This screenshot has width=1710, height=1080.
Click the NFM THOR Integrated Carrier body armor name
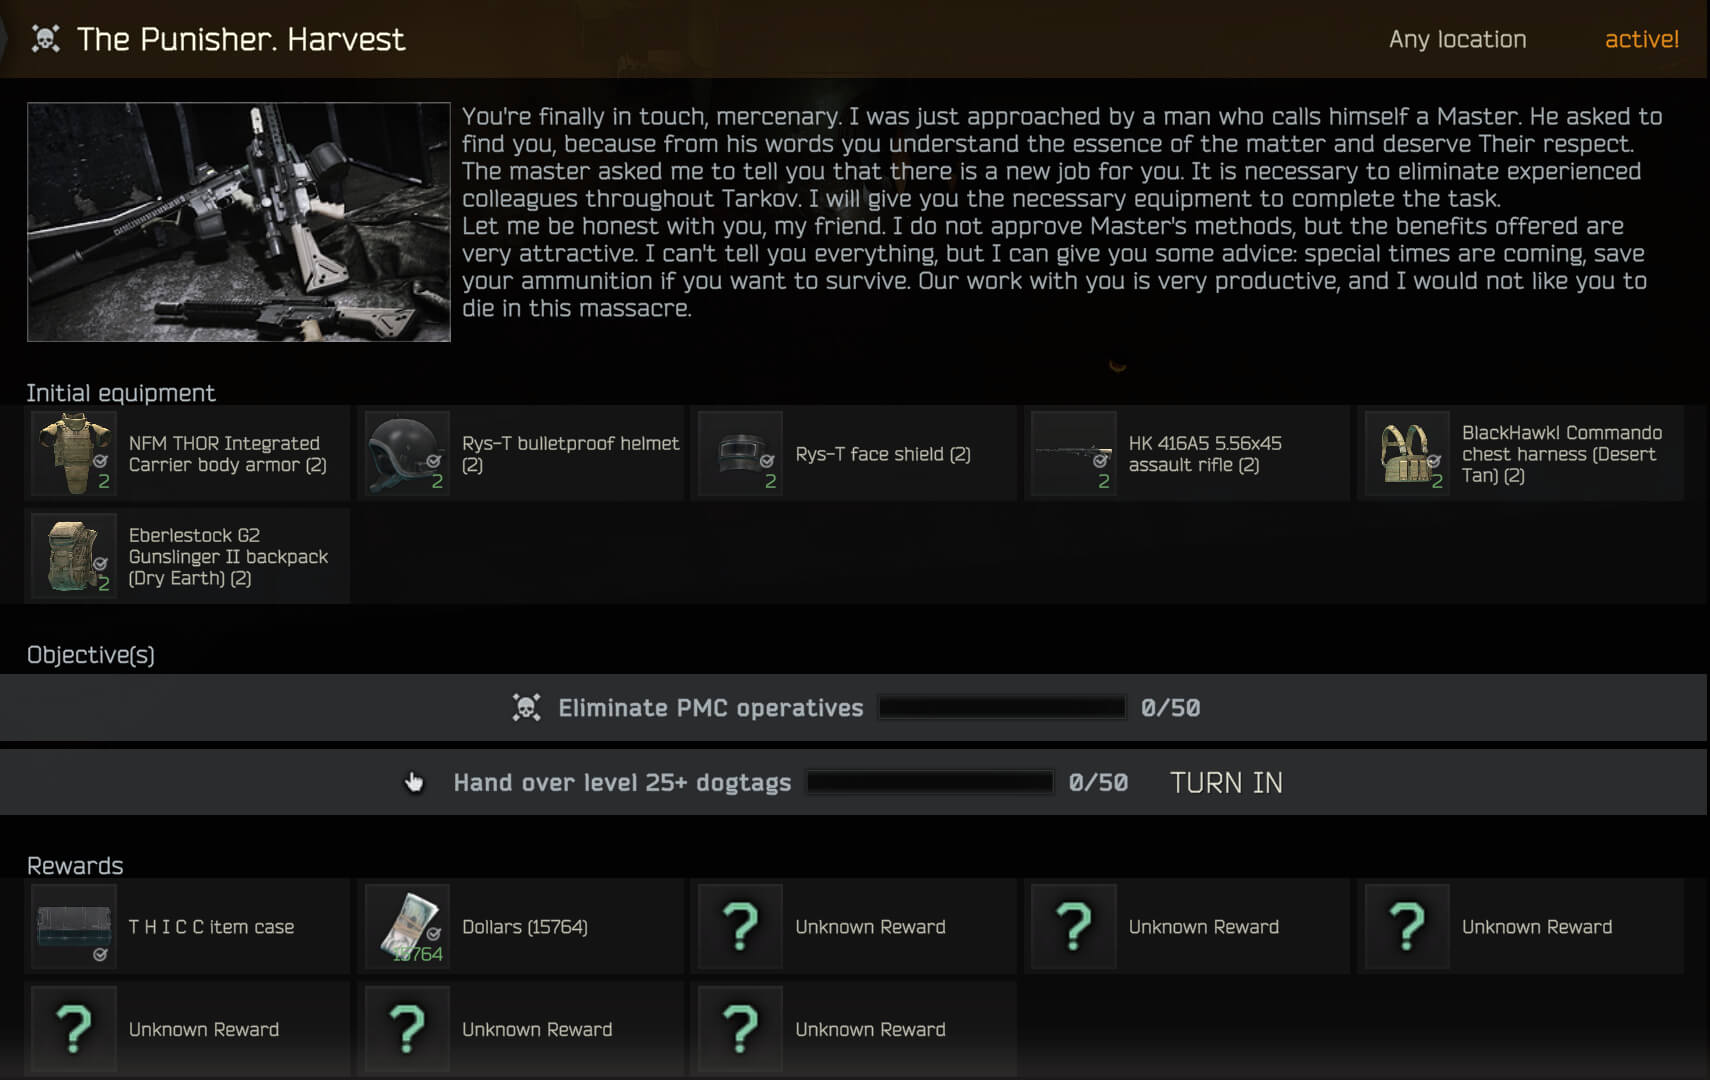pos(227,454)
